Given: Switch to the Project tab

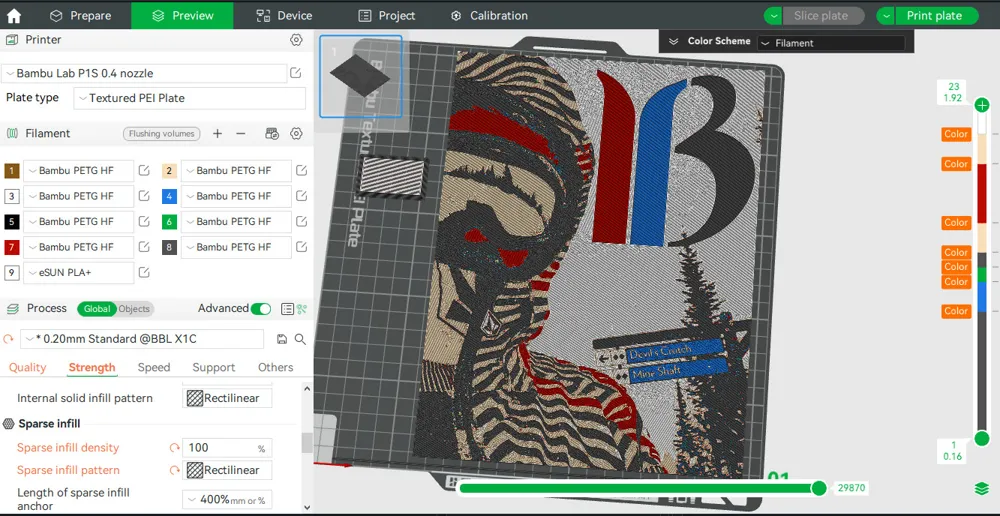Looking at the screenshot, I should point(386,15).
